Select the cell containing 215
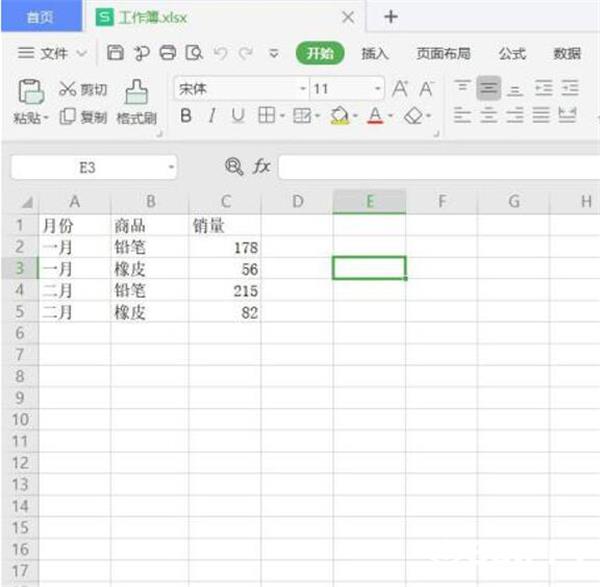 [225, 291]
